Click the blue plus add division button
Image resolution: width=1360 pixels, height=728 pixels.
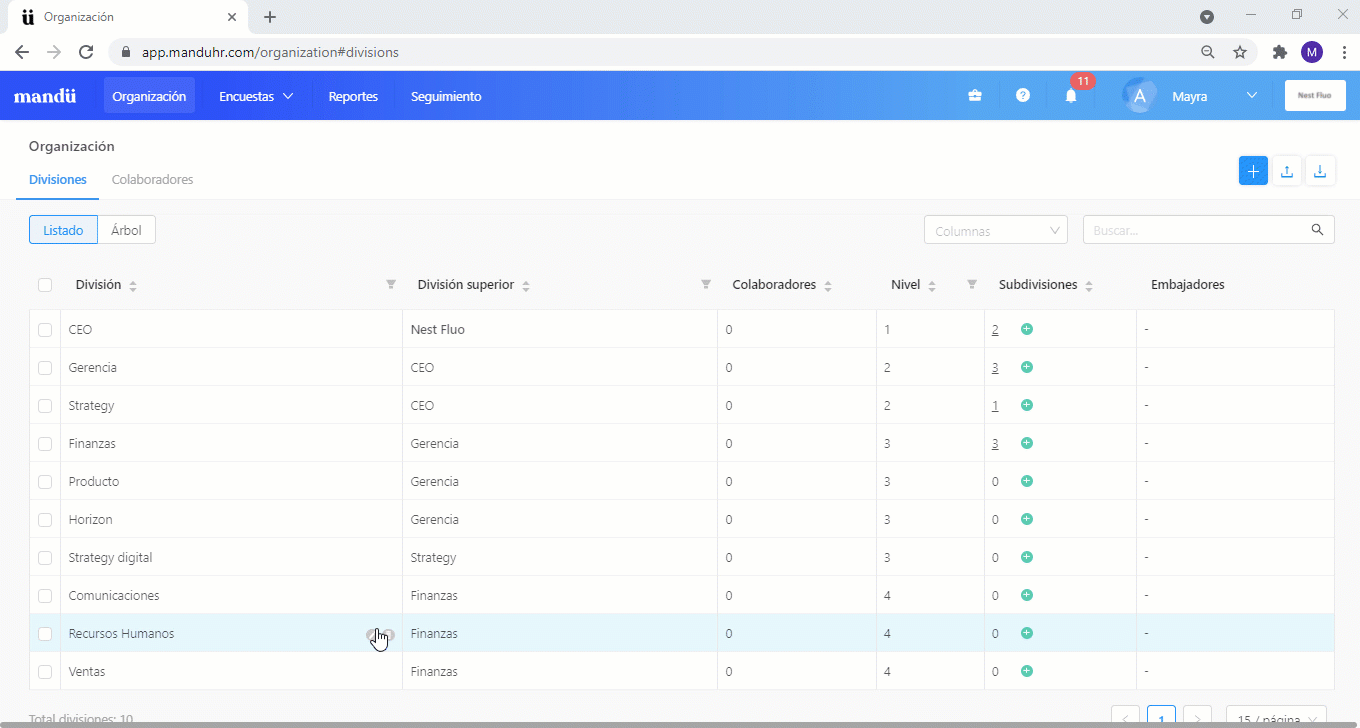pyautogui.click(x=1253, y=171)
